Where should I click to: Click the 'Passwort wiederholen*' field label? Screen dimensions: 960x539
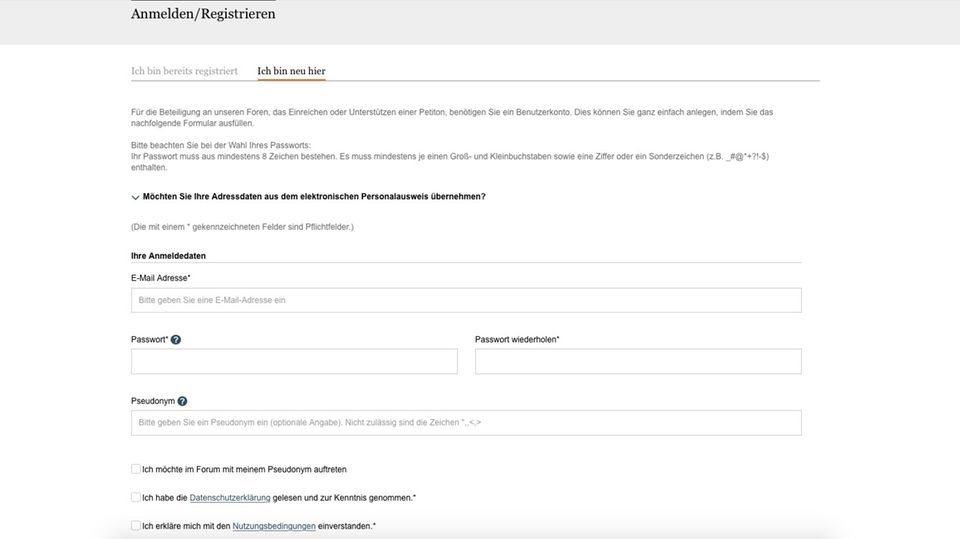[517, 340]
